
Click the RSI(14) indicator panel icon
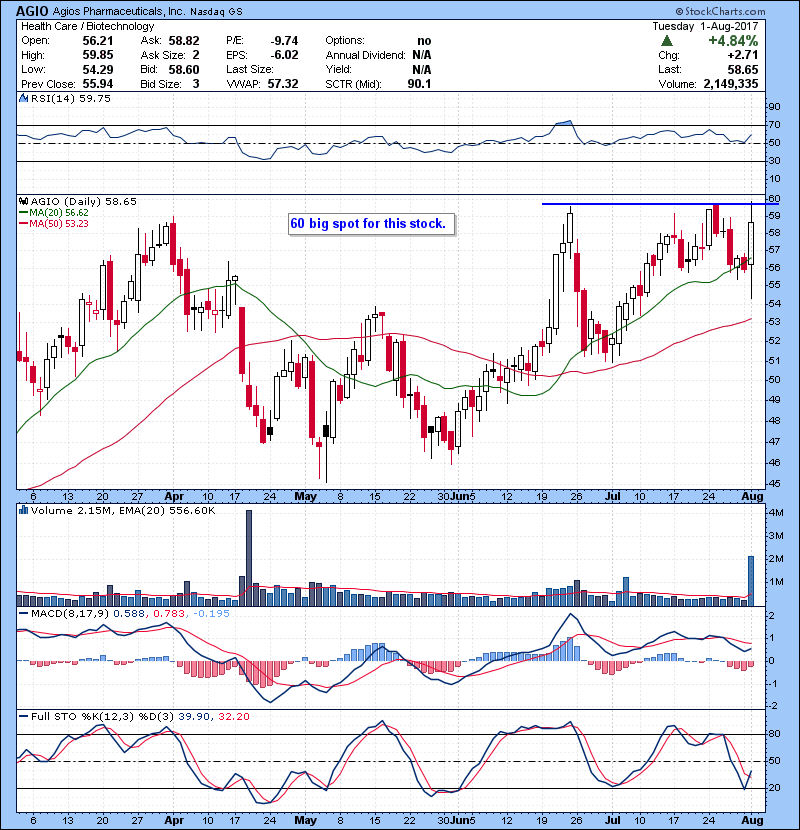coord(23,98)
